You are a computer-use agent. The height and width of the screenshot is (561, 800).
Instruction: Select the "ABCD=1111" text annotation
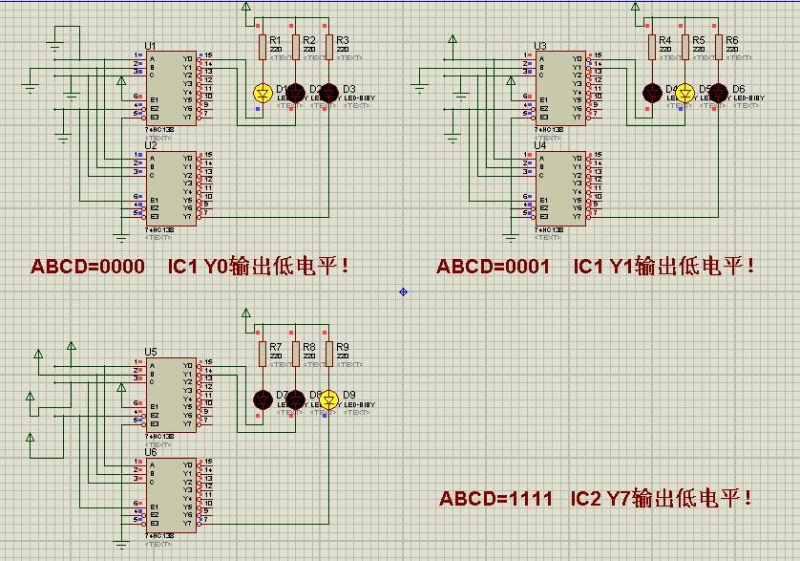[495, 499]
